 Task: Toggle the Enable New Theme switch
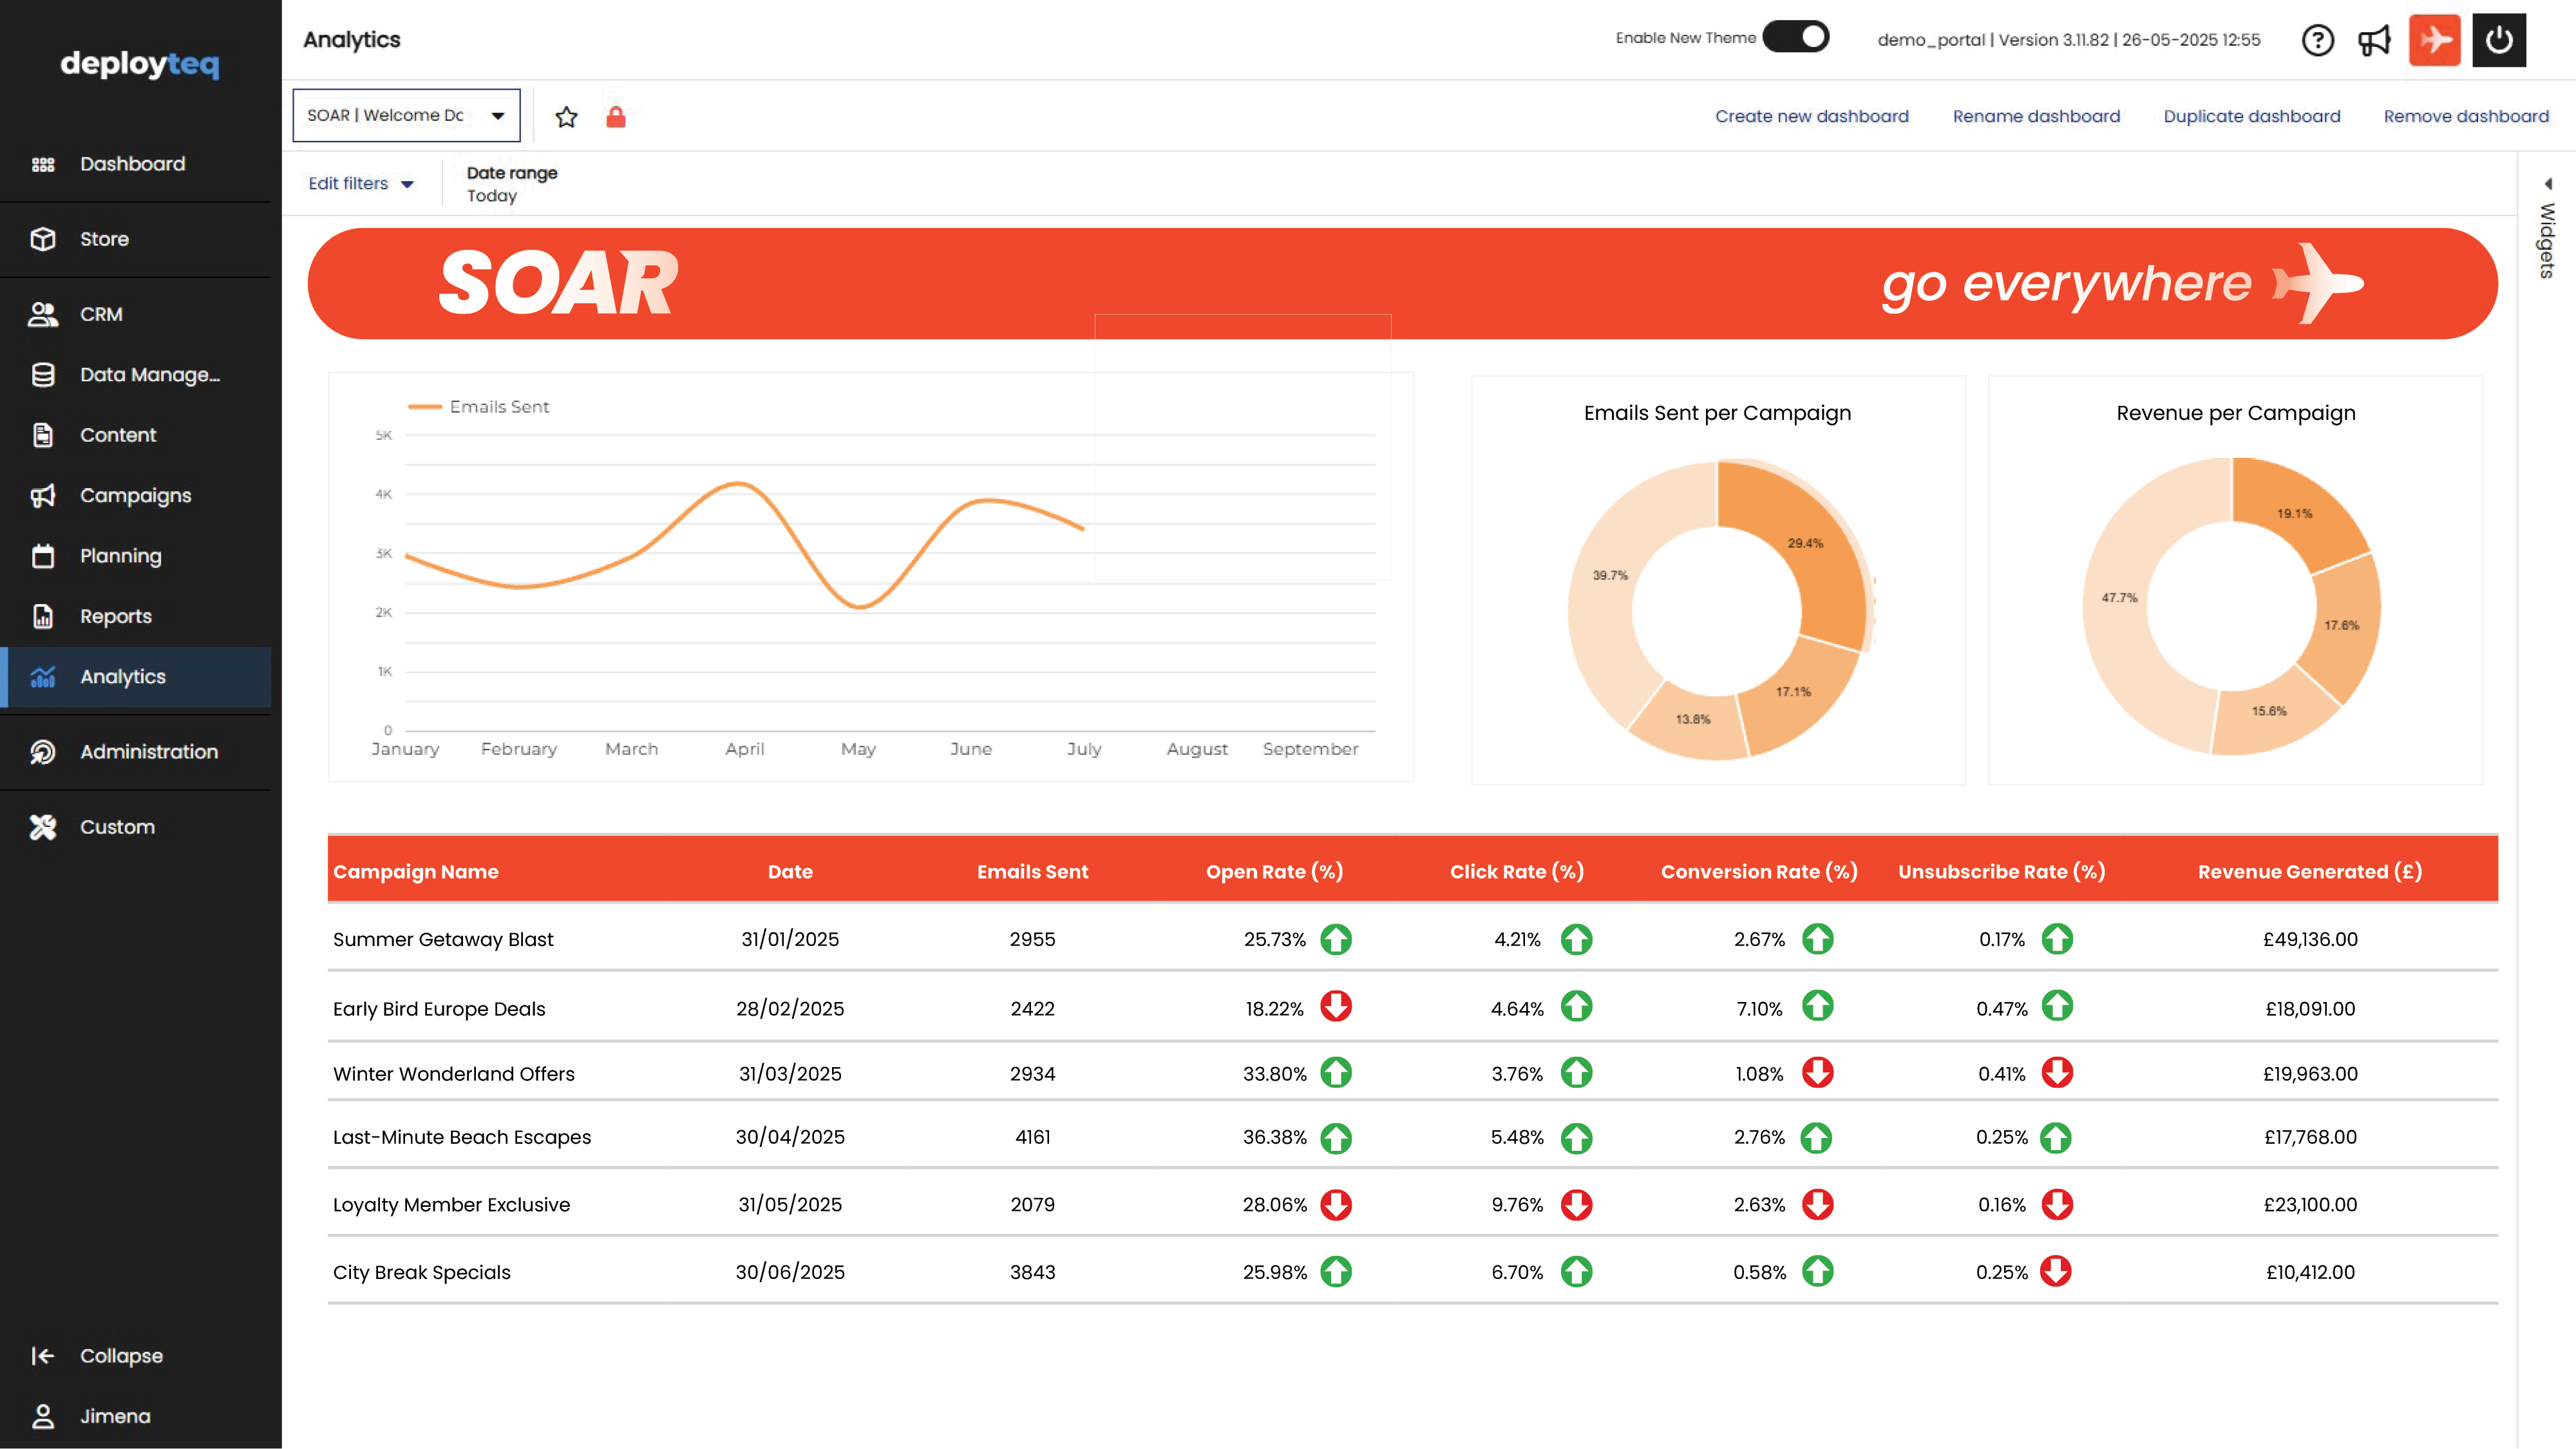pos(1796,37)
